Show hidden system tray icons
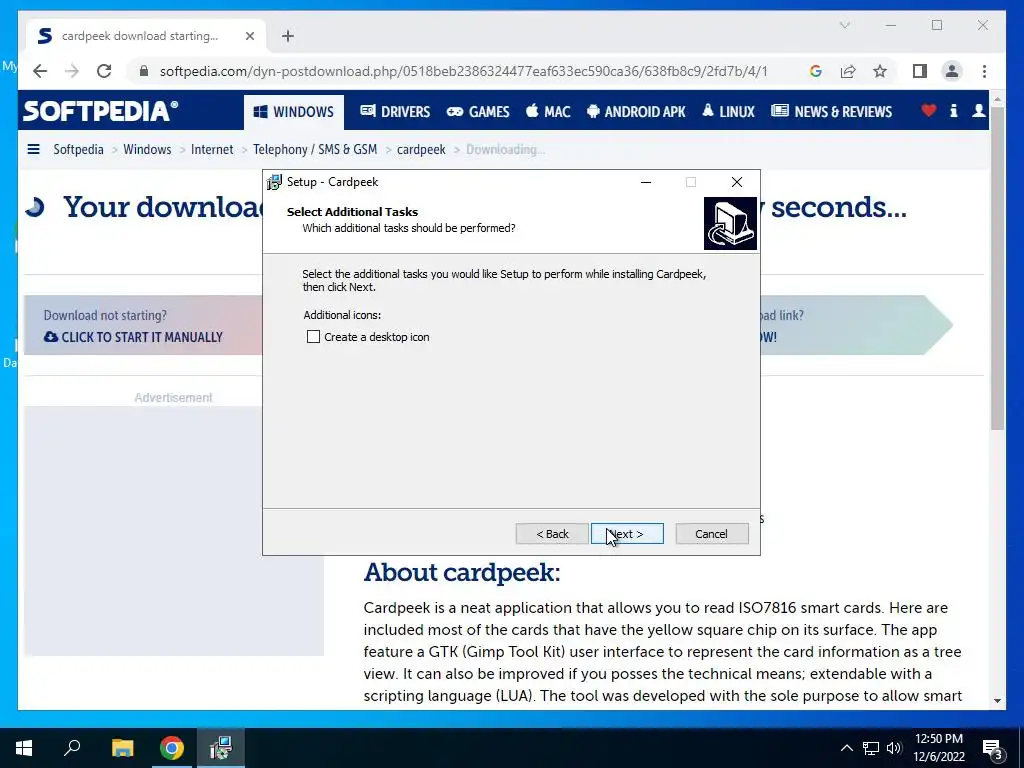1024x768 pixels. (x=846, y=748)
